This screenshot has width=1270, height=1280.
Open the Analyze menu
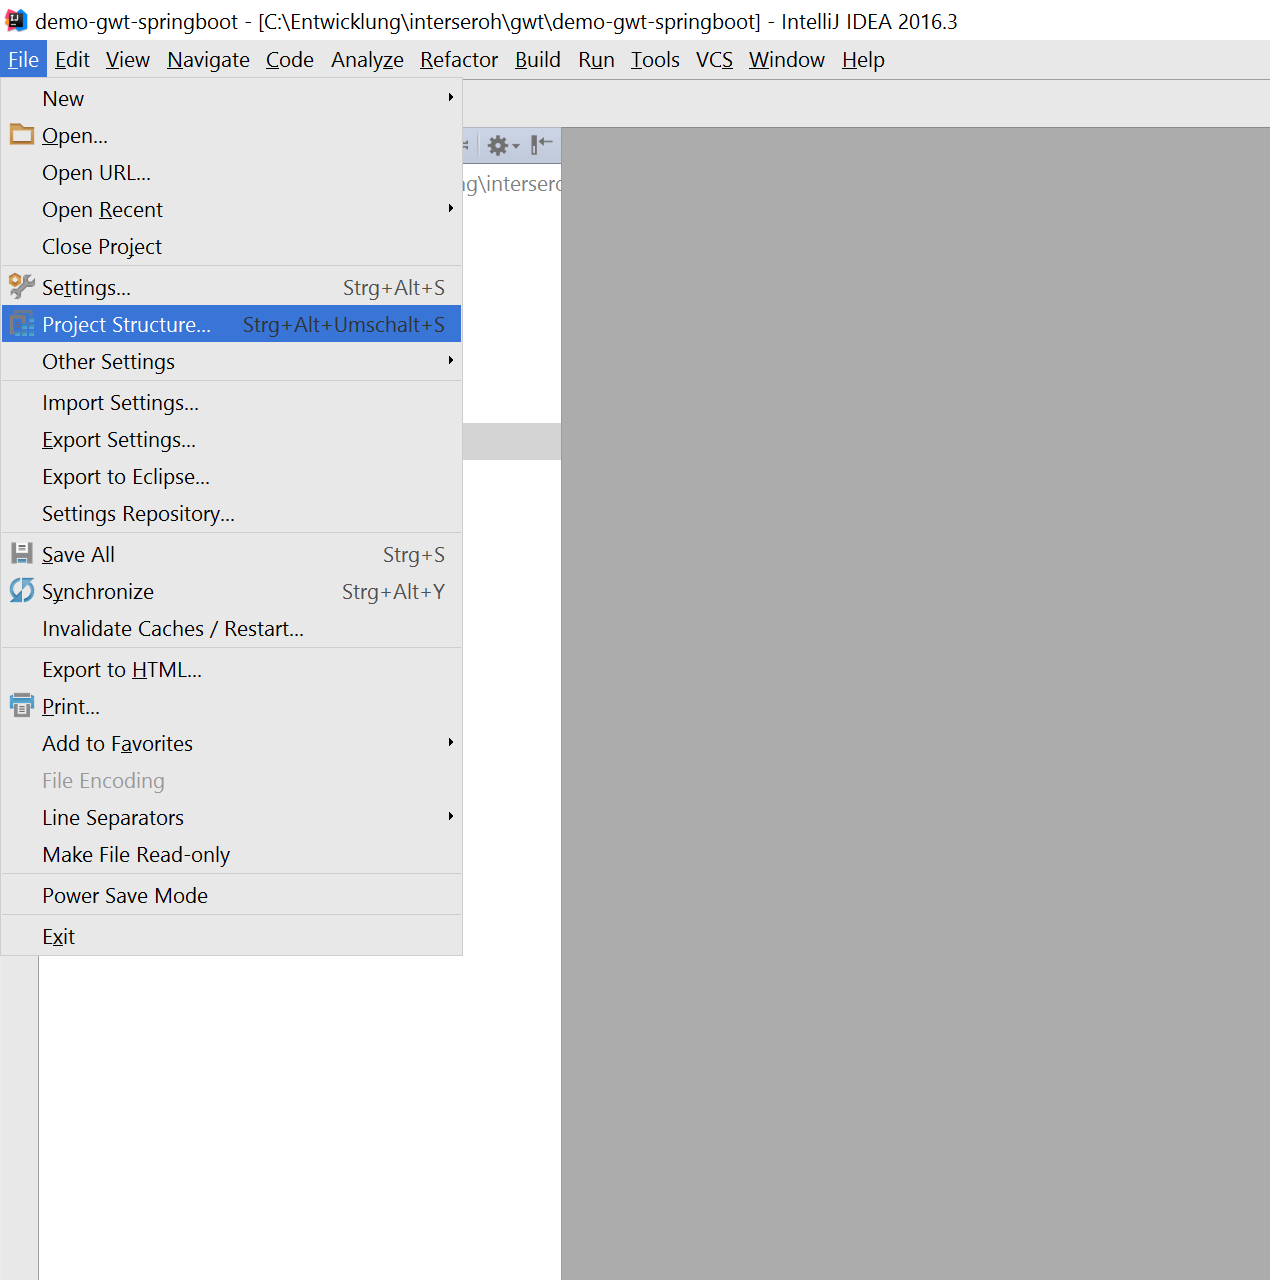[367, 60]
